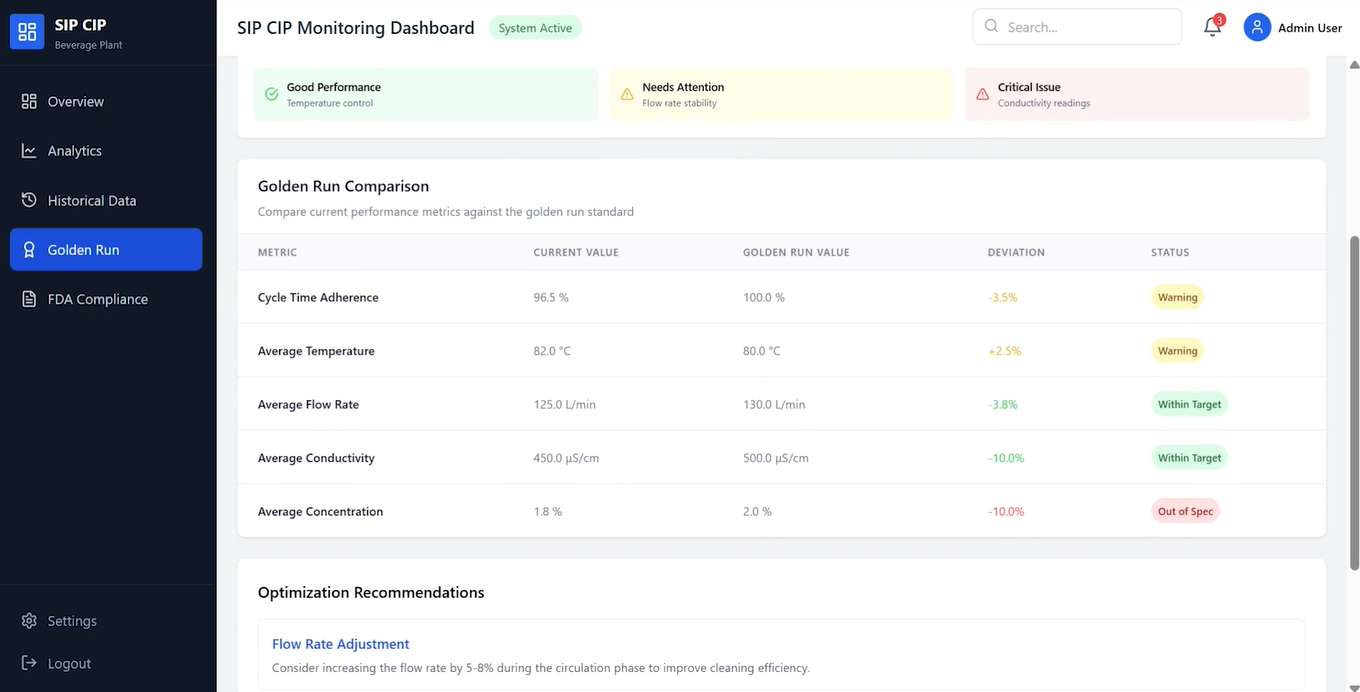Click the Analytics chart icon

tap(29, 151)
